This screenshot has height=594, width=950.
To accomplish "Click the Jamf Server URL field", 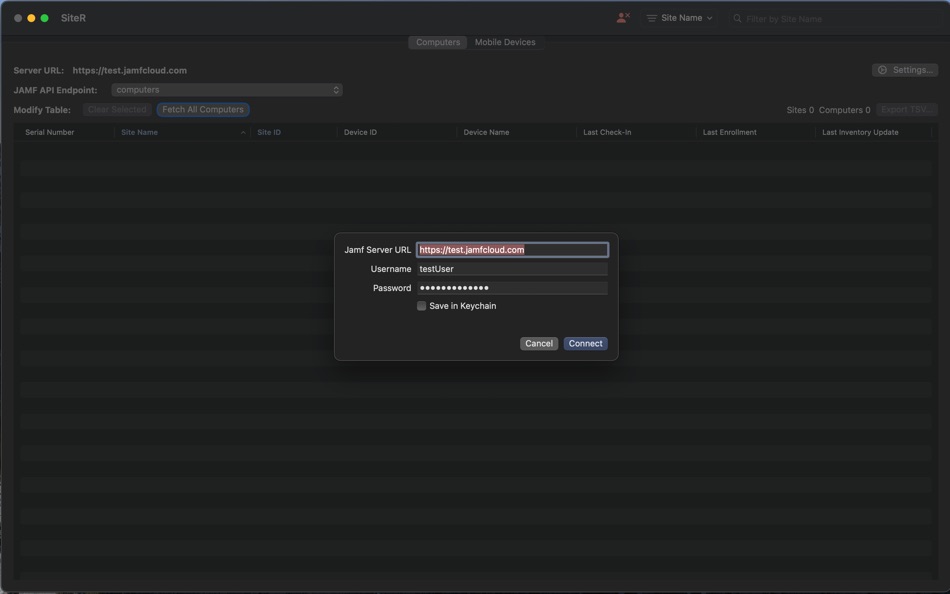I will click(x=513, y=250).
